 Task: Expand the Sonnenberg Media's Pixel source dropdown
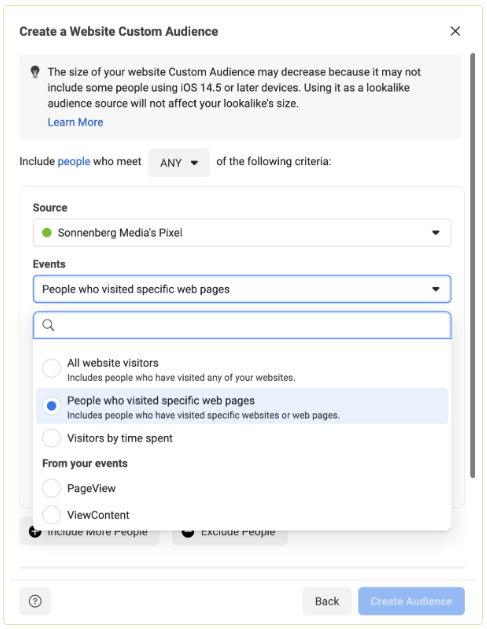(242, 233)
